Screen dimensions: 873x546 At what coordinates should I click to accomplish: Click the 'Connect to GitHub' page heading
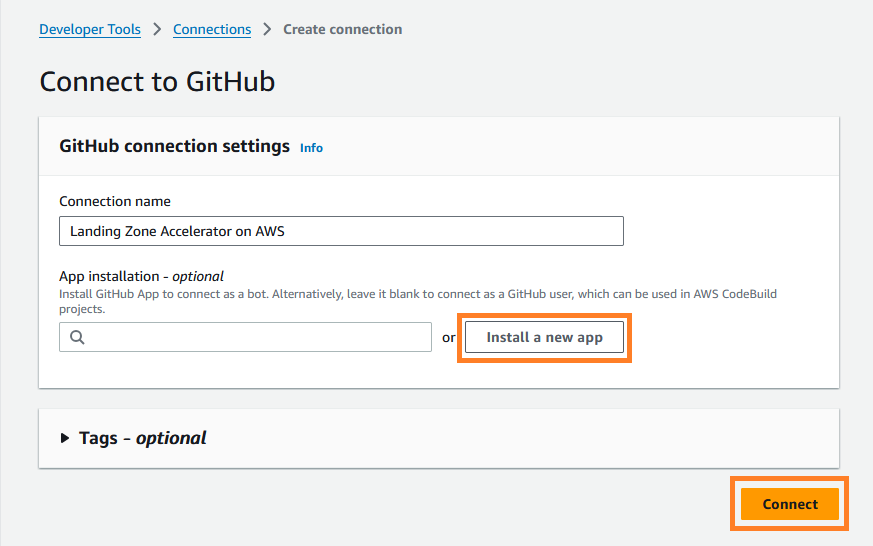click(157, 82)
